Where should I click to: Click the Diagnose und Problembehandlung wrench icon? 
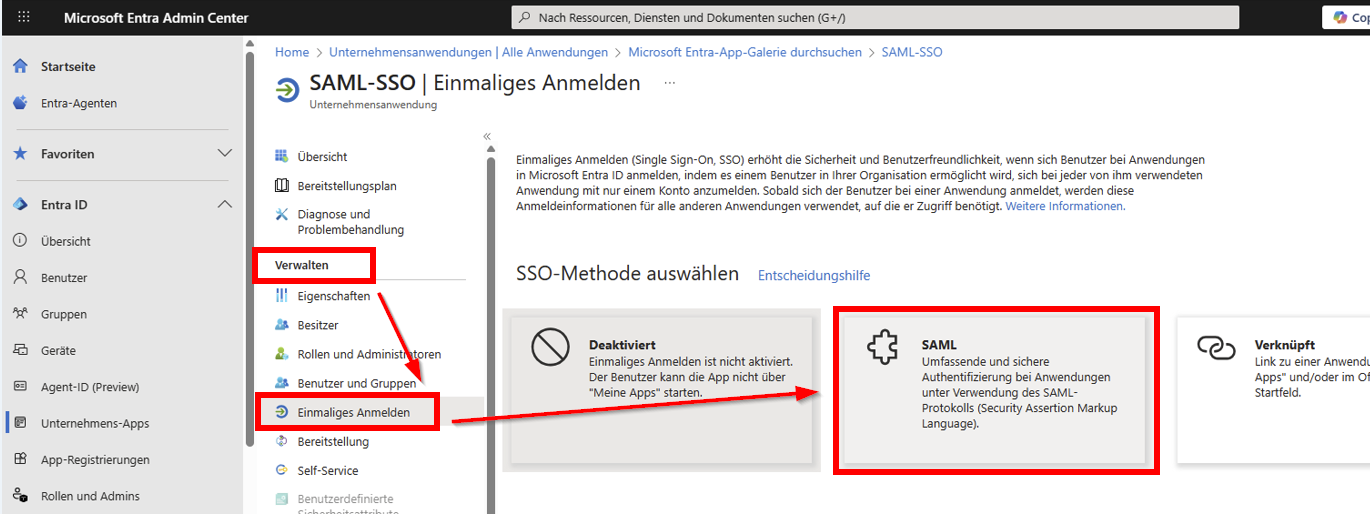281,214
